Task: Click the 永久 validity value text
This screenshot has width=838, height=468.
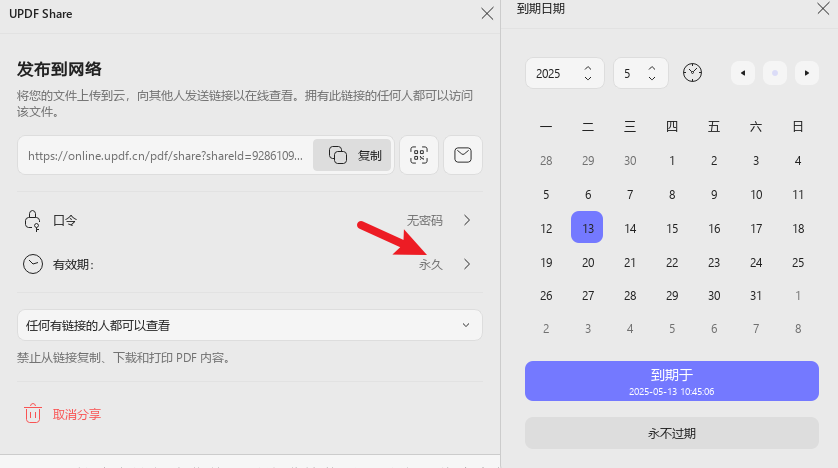Action: point(431,264)
